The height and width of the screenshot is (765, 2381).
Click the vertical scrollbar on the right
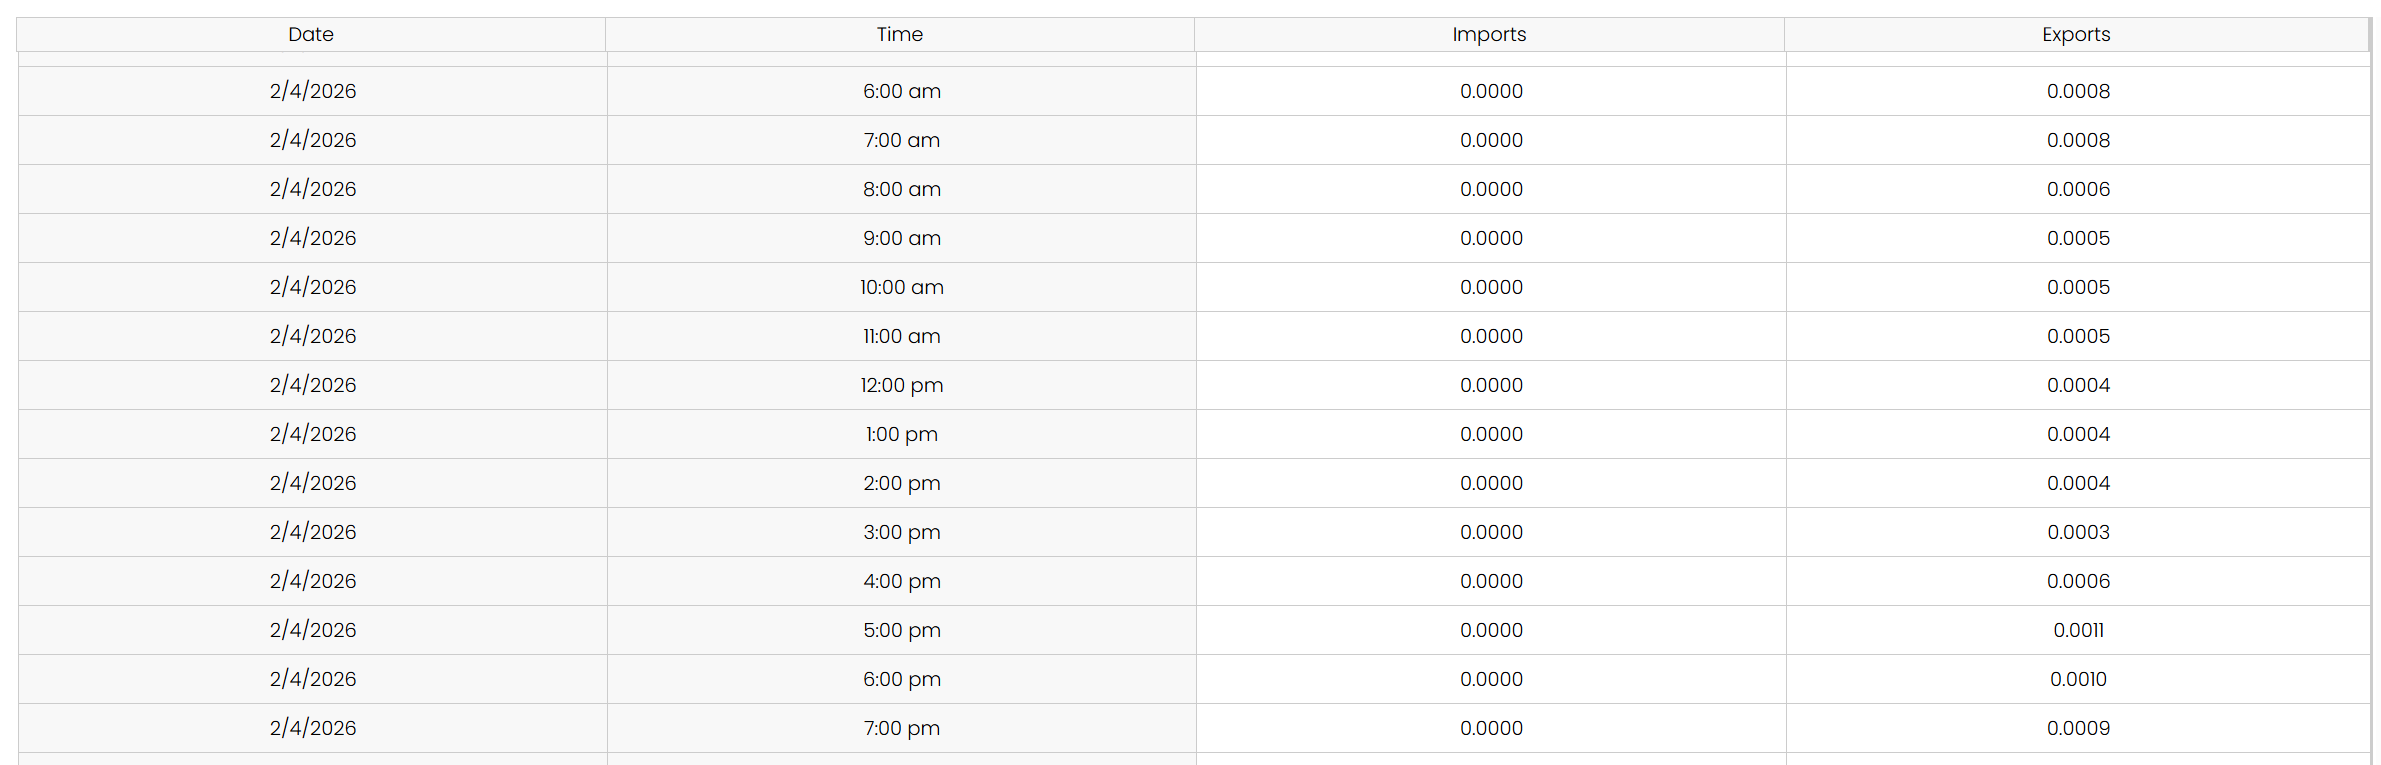(2374, 400)
